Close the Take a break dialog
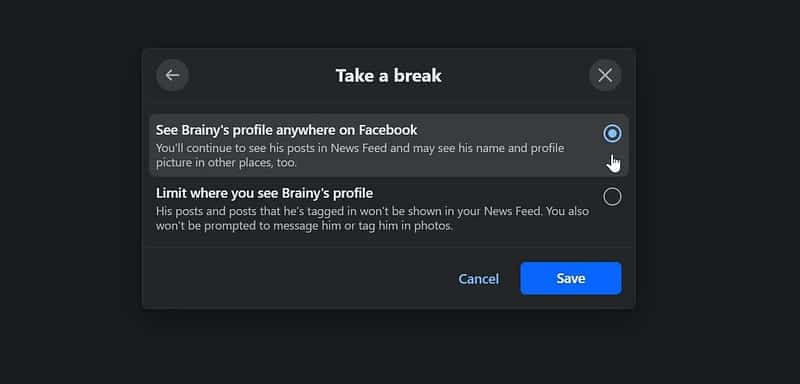Image resolution: width=800 pixels, height=384 pixels. [605, 75]
